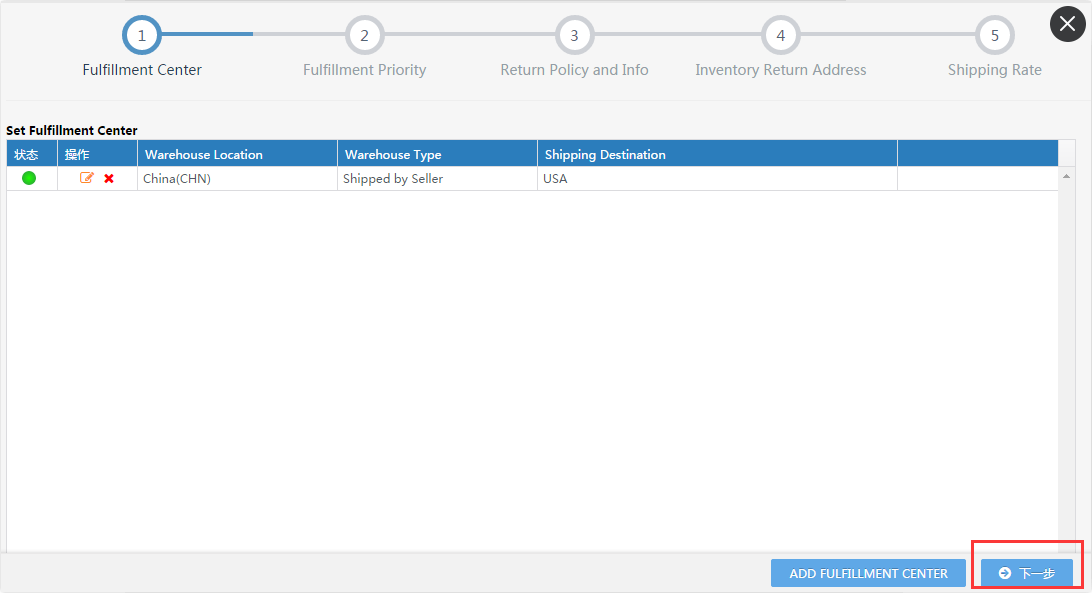1092x593 pixels.
Task: Select step 5 circle
Action: [x=994, y=35]
